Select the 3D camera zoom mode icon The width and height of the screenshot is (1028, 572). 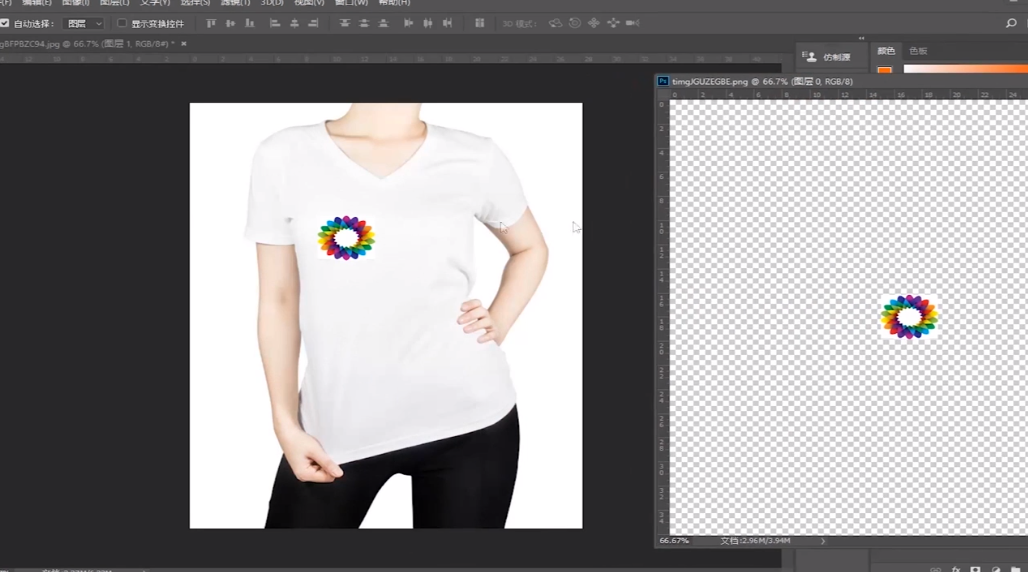point(633,23)
